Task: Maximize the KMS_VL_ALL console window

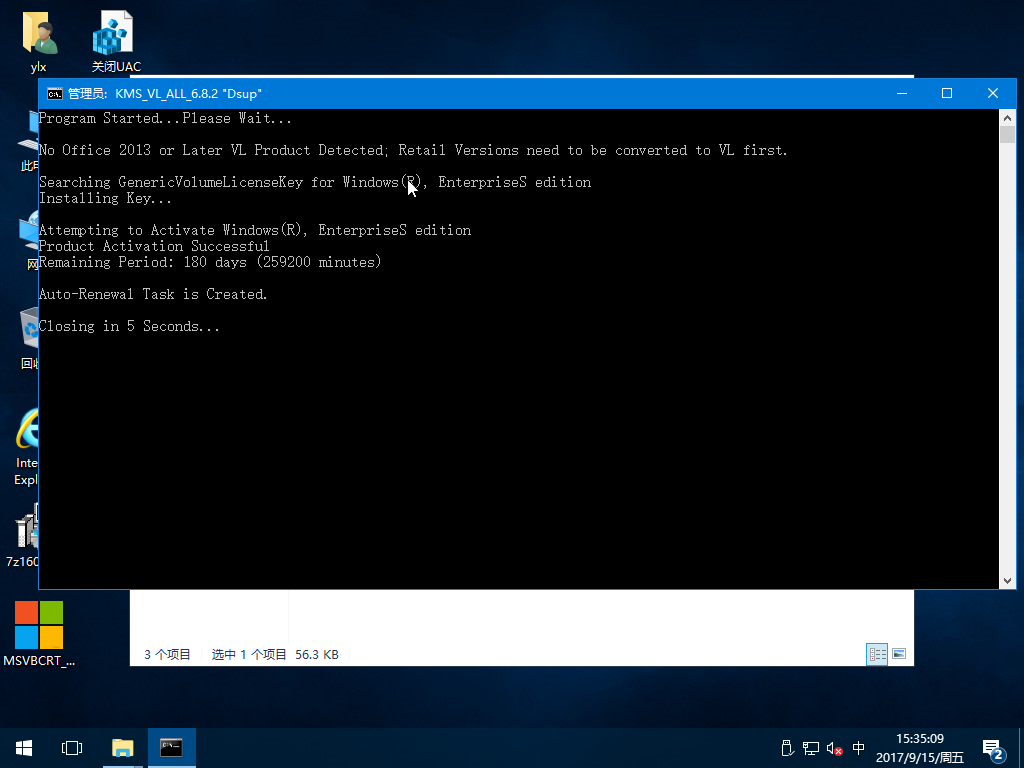Action: [947, 93]
